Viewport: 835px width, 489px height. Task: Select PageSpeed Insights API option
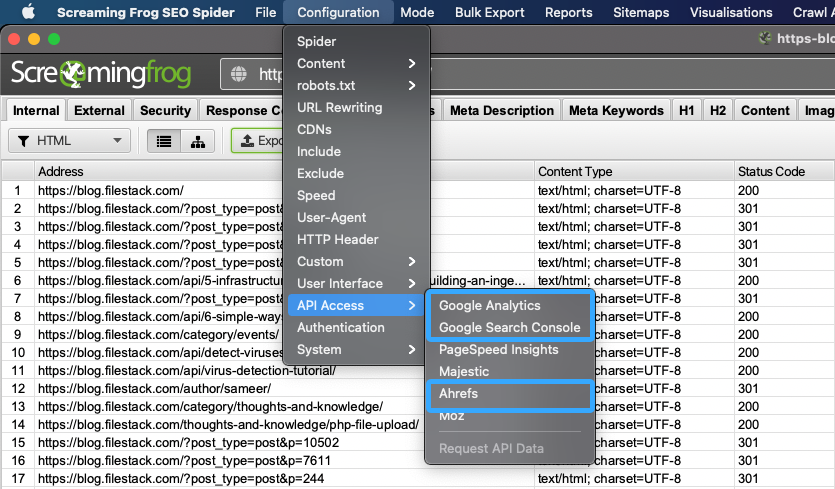[x=510, y=349]
